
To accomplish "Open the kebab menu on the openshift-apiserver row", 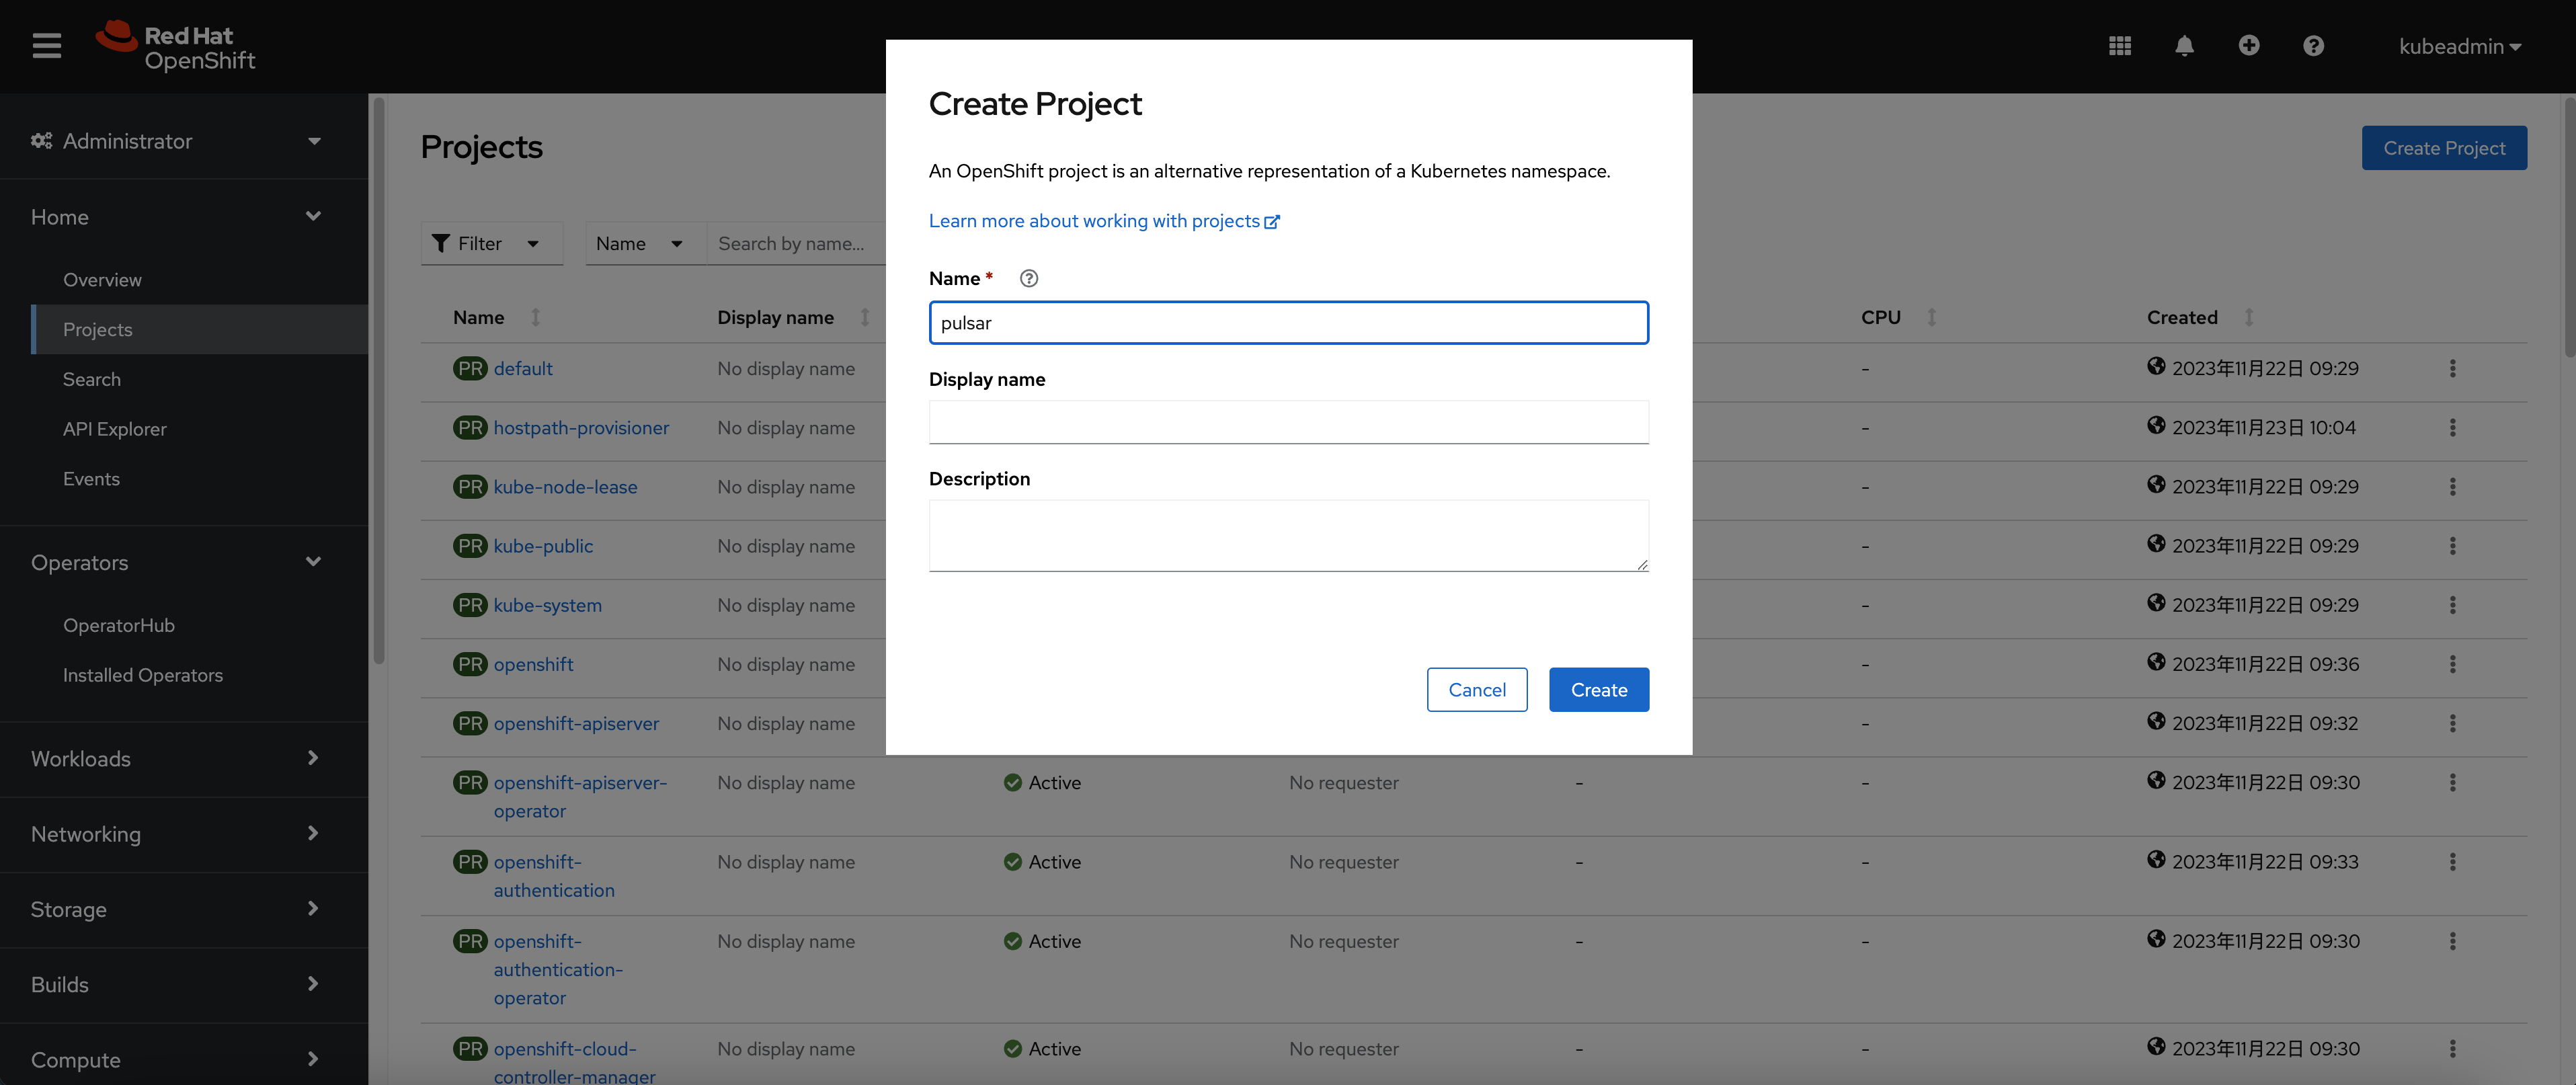I will point(2453,723).
